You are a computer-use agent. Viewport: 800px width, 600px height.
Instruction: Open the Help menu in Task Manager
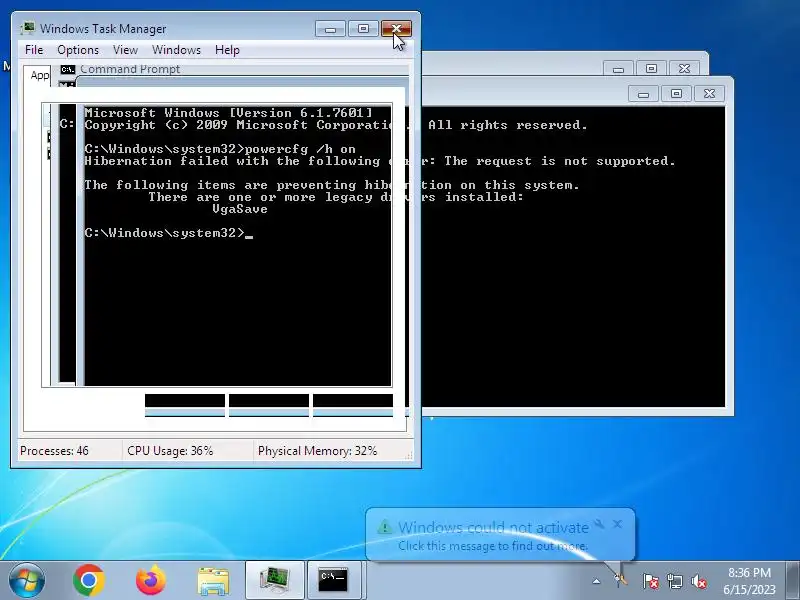[227, 50]
